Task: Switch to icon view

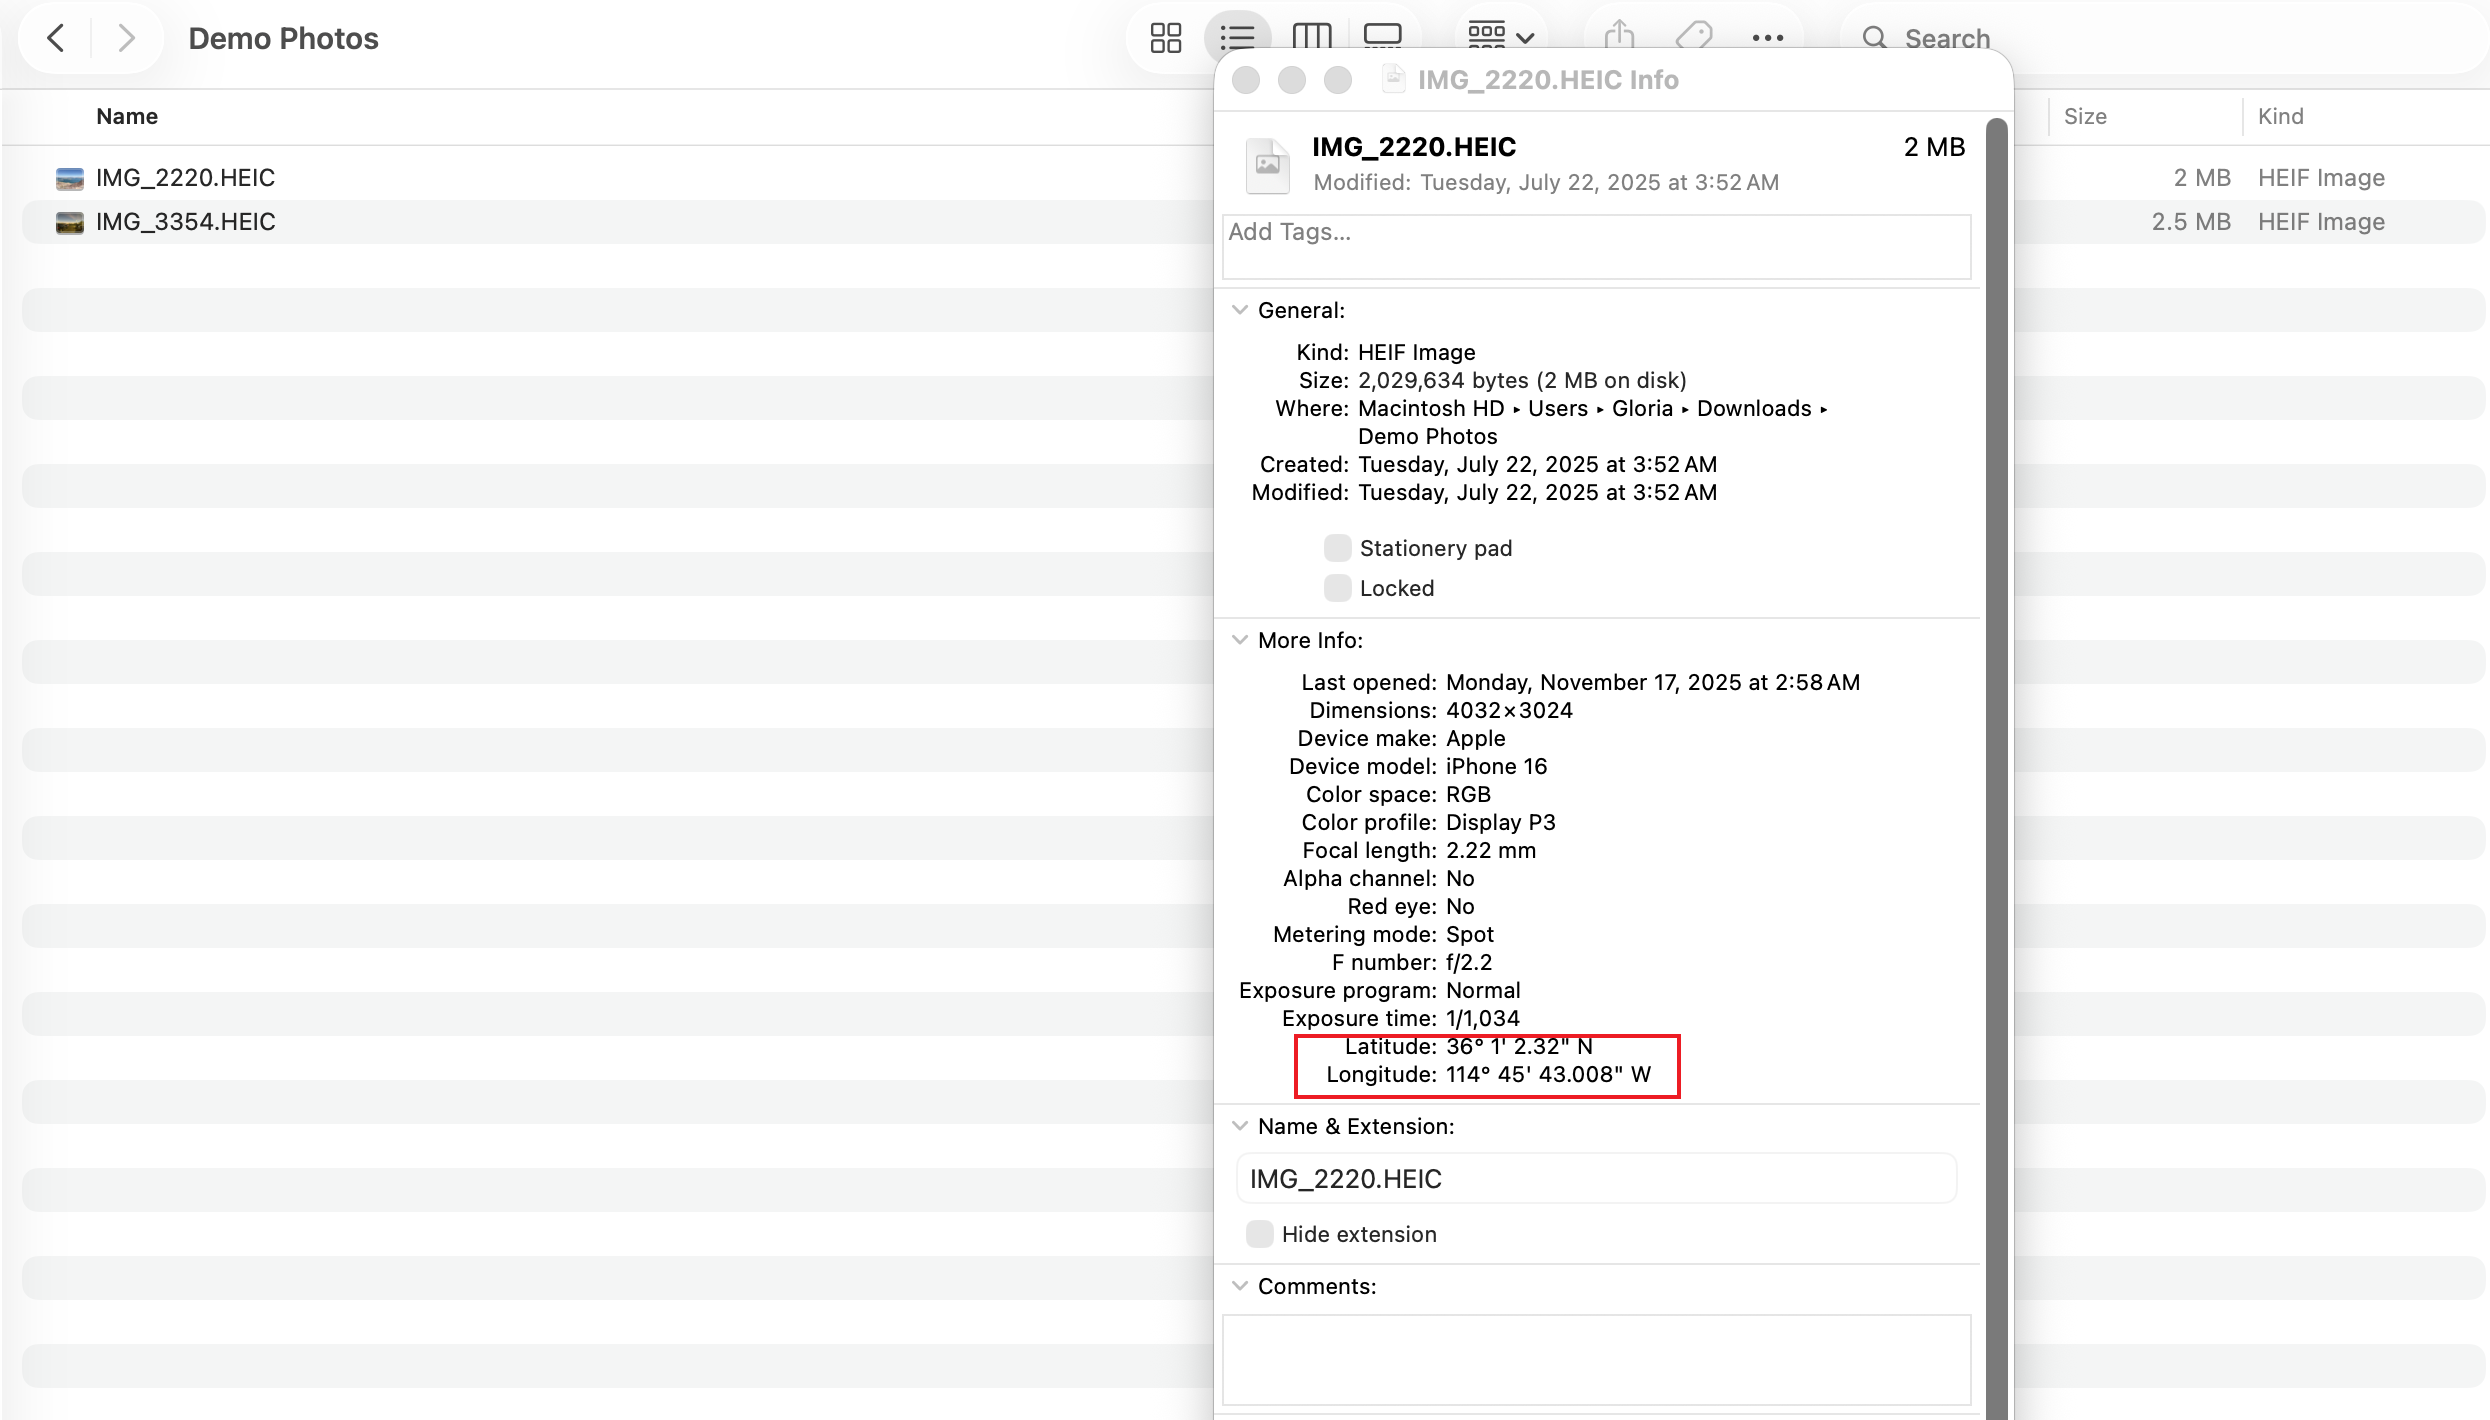Action: coord(1165,37)
